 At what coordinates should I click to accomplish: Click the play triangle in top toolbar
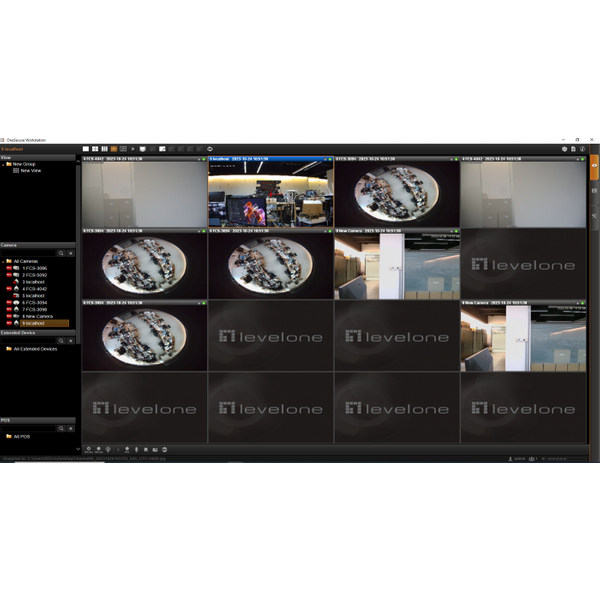133,149
